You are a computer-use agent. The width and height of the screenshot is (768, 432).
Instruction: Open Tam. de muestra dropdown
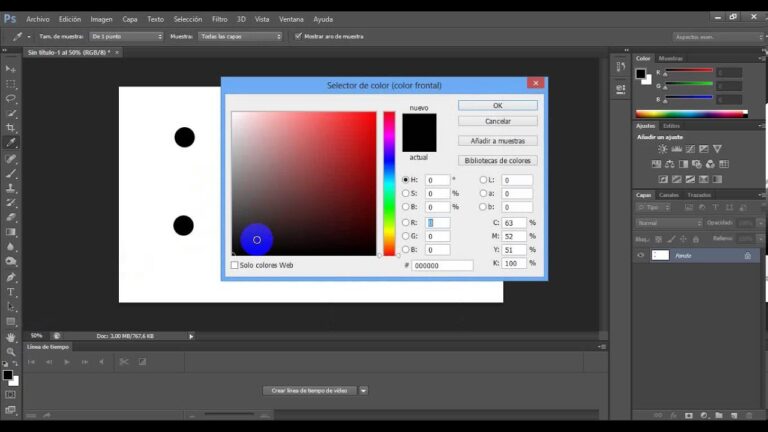point(126,36)
